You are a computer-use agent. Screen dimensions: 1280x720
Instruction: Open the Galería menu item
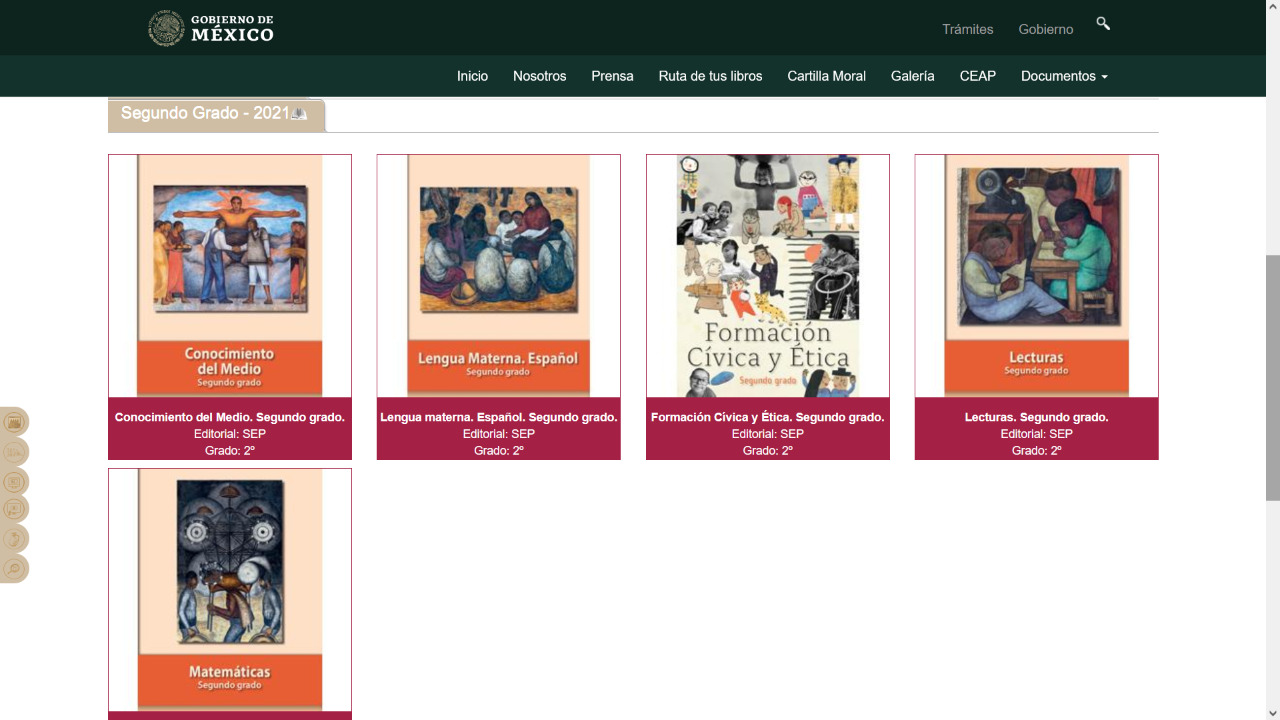pyautogui.click(x=912, y=76)
